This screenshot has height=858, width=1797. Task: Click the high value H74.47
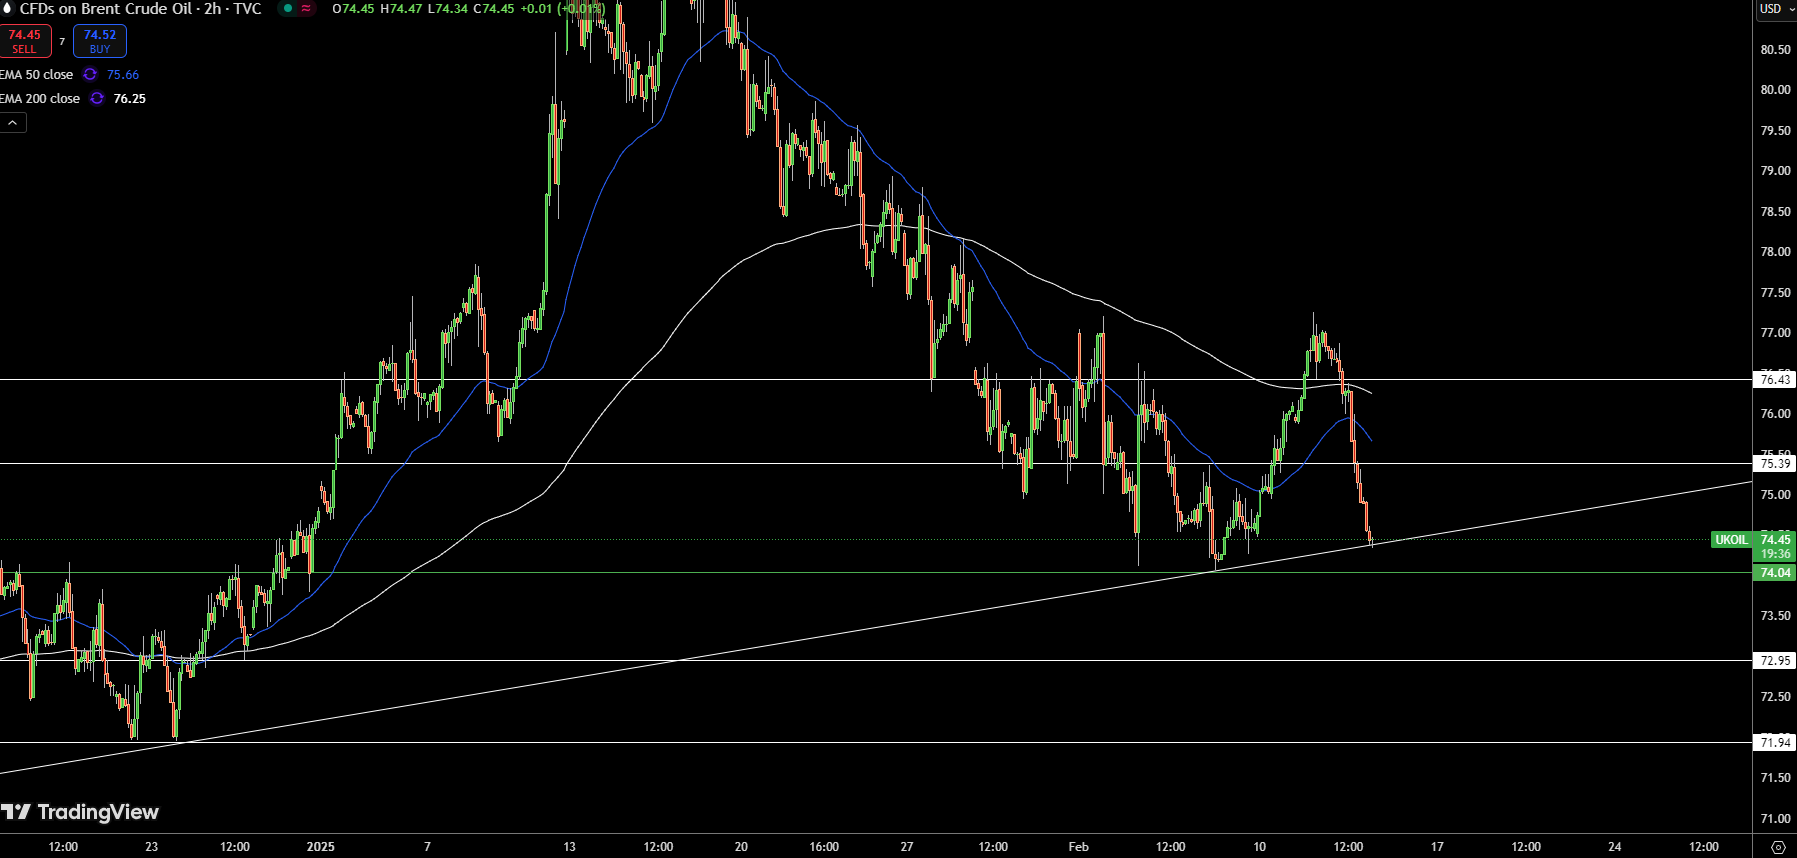pos(401,8)
